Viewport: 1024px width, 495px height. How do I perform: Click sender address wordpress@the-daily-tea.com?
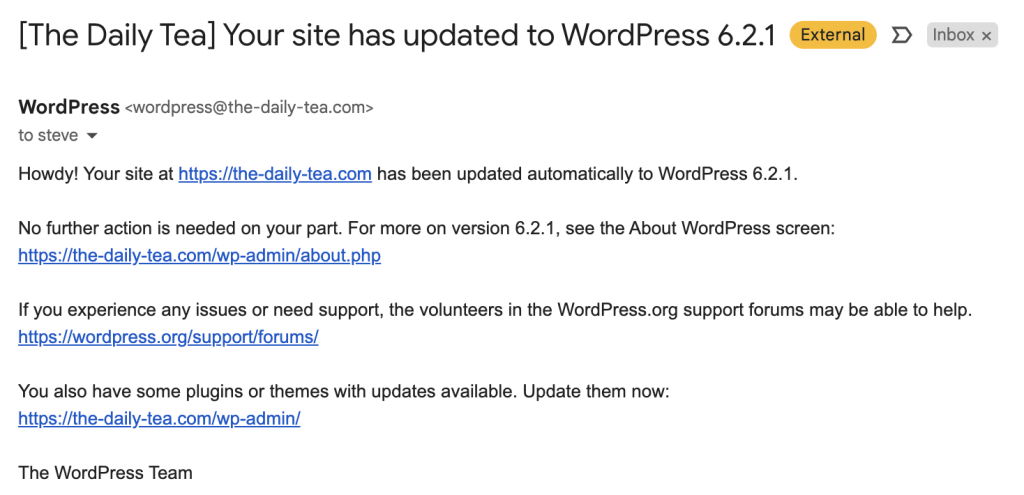point(249,108)
